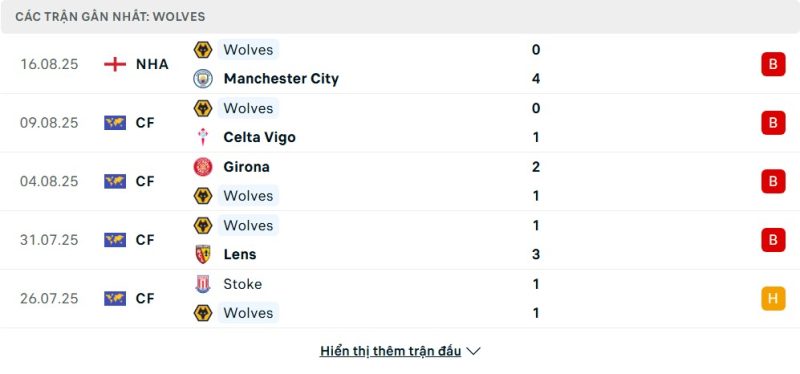Expand more matches with the chevron arrow

coord(473,351)
